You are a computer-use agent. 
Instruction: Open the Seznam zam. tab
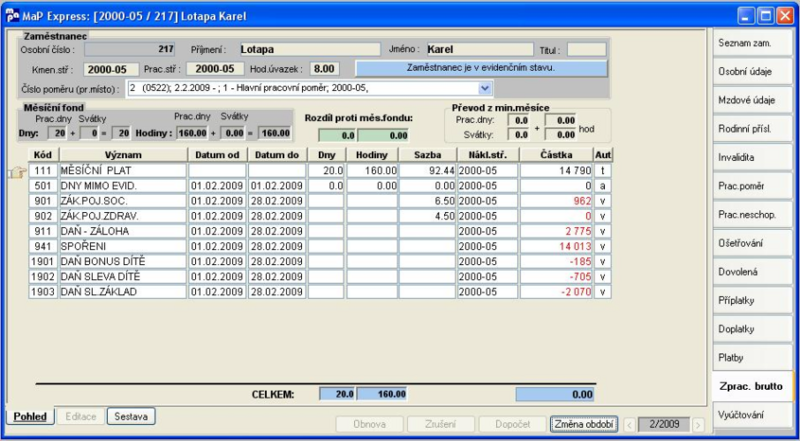tap(753, 43)
